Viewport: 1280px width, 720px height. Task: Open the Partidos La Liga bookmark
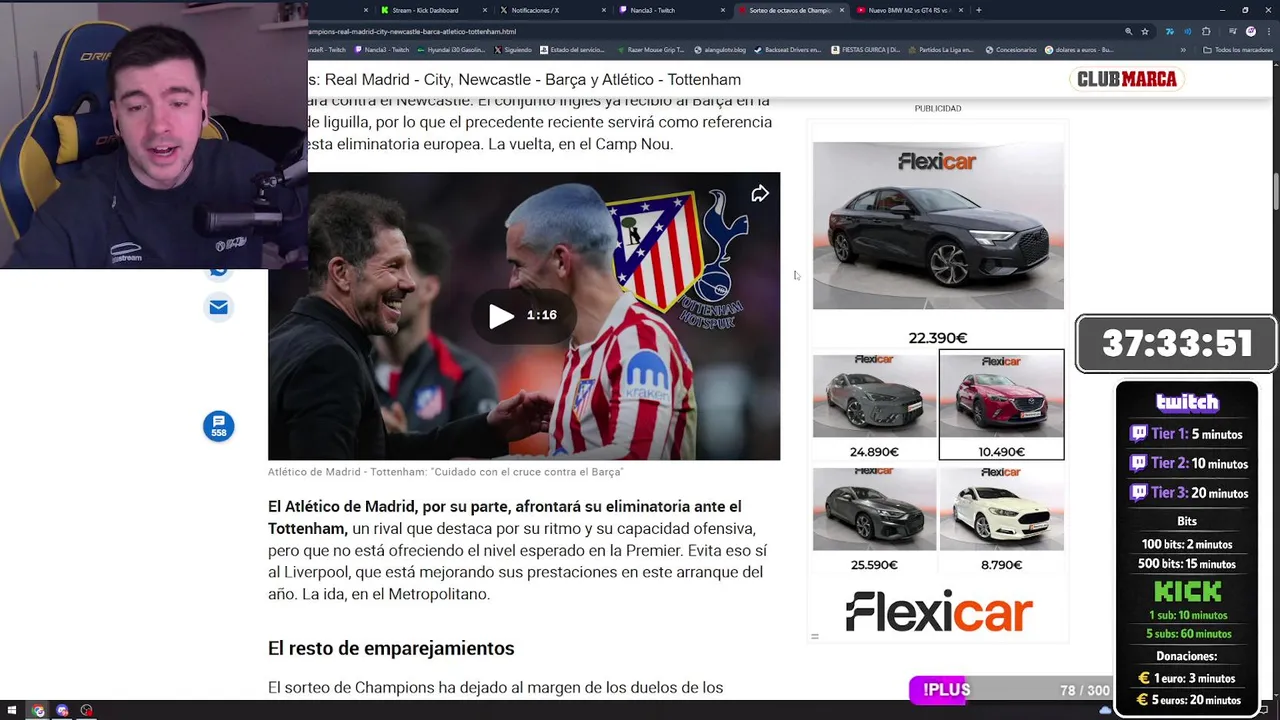click(x=940, y=49)
